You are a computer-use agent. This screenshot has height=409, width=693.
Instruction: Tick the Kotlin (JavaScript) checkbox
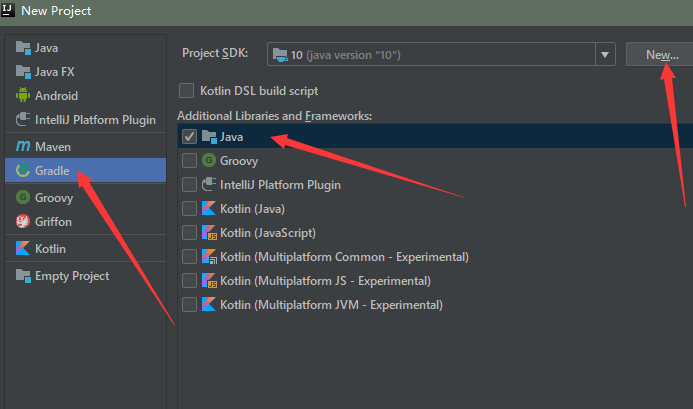[189, 232]
